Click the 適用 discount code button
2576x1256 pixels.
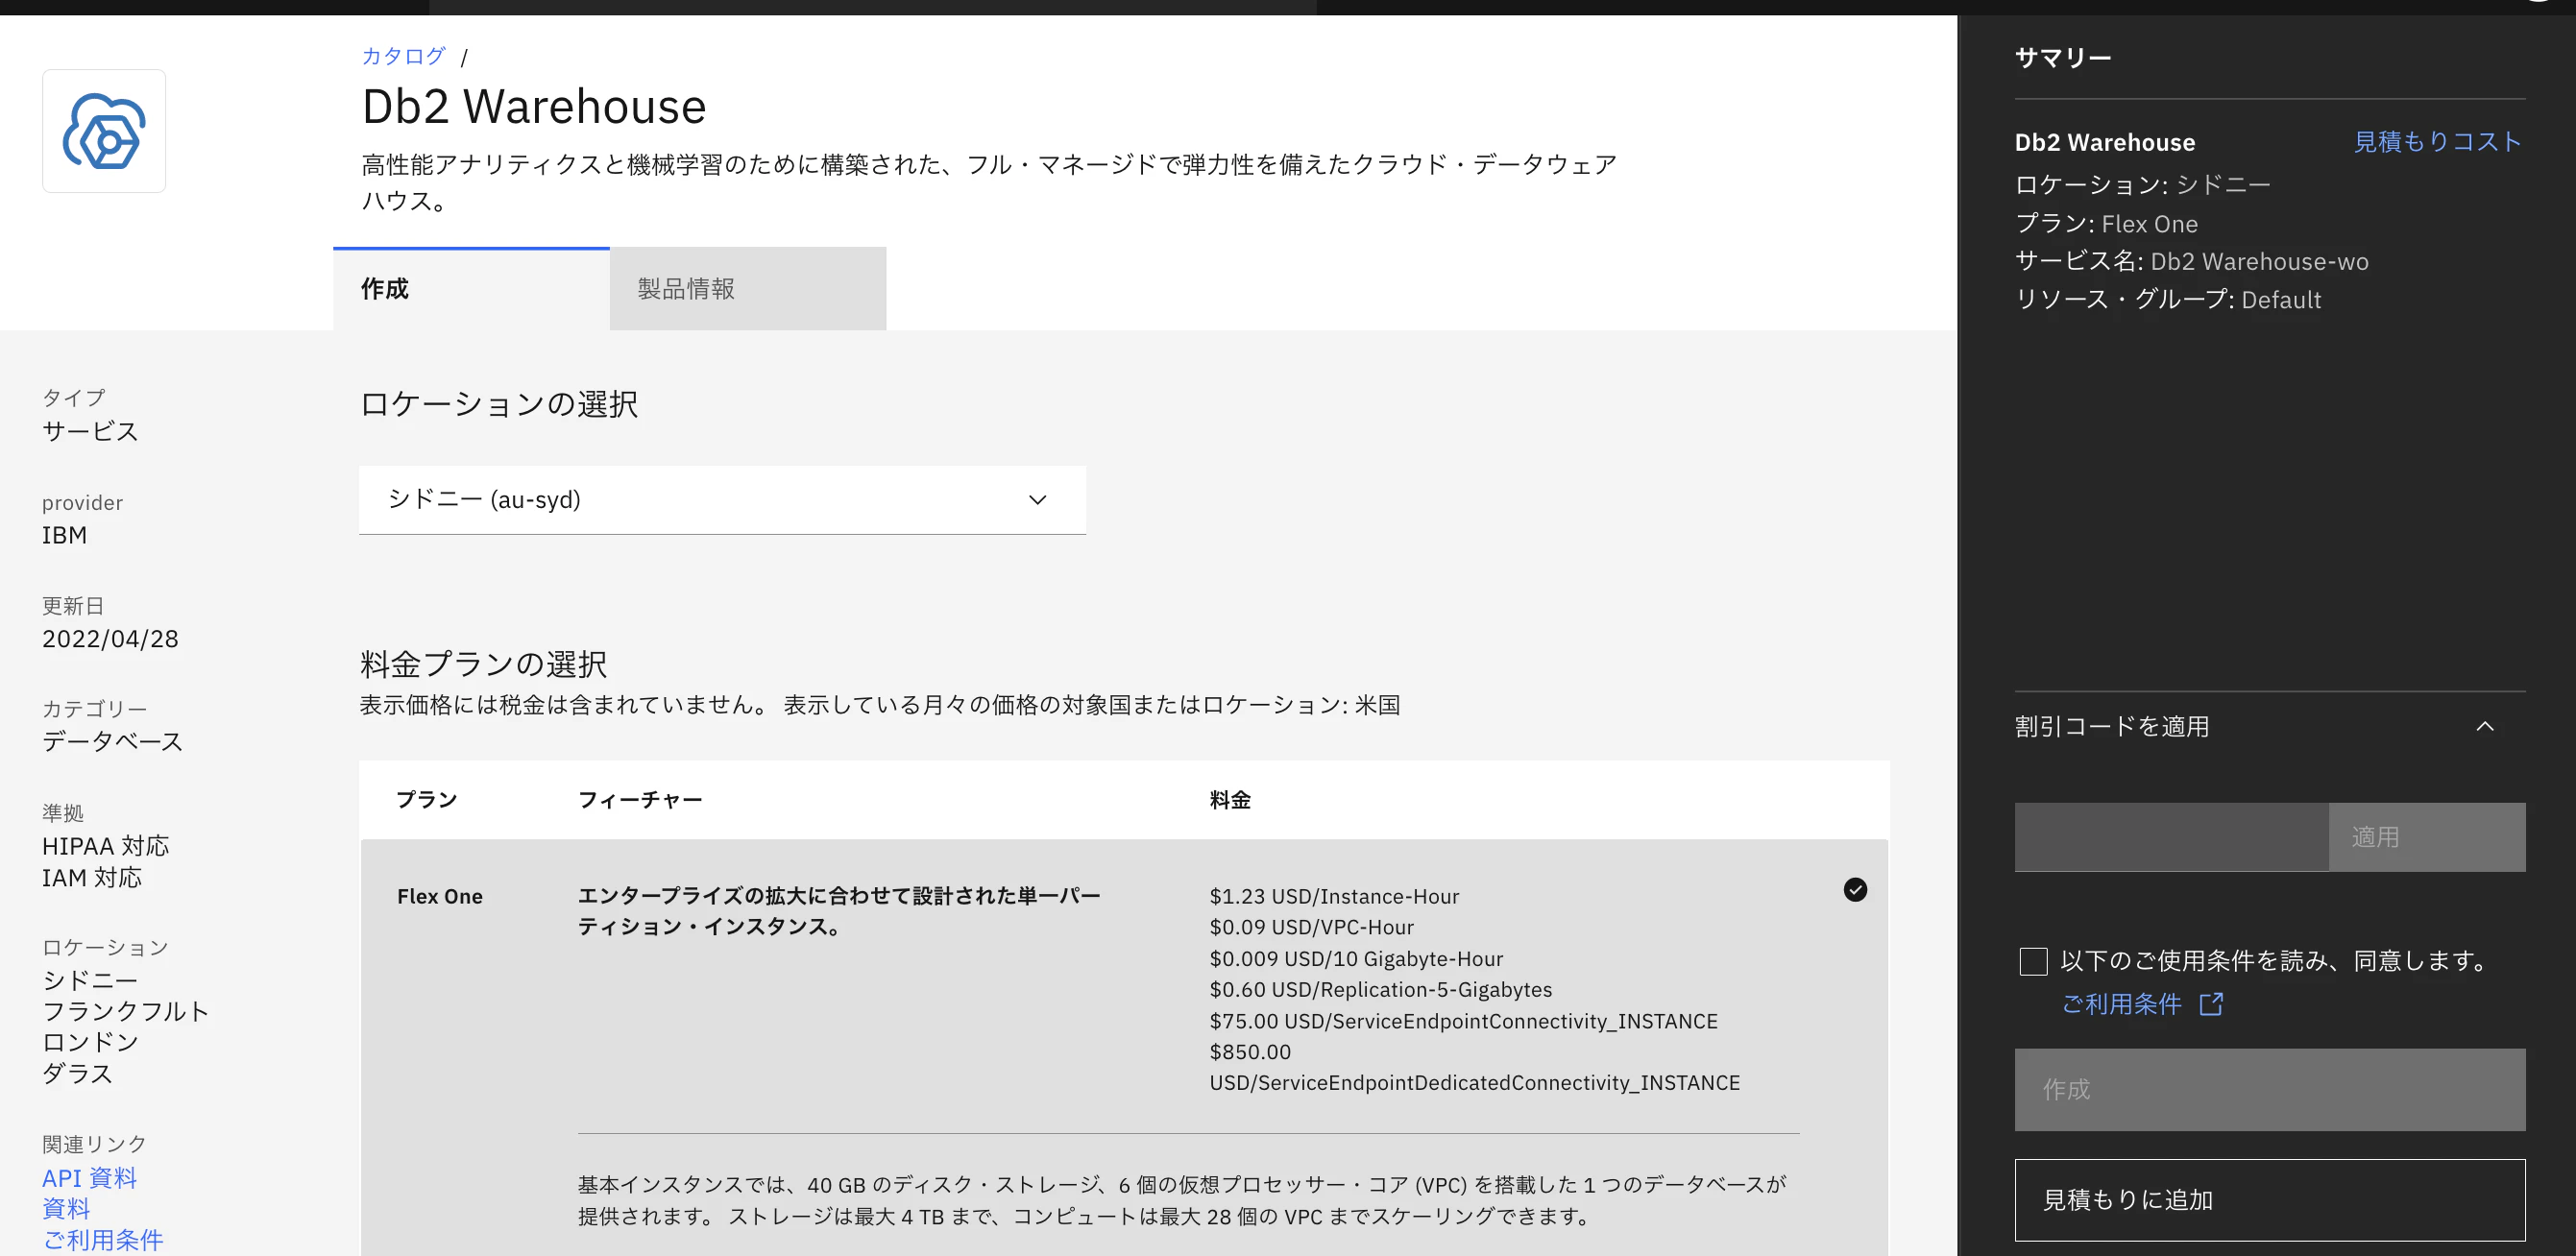2426,837
